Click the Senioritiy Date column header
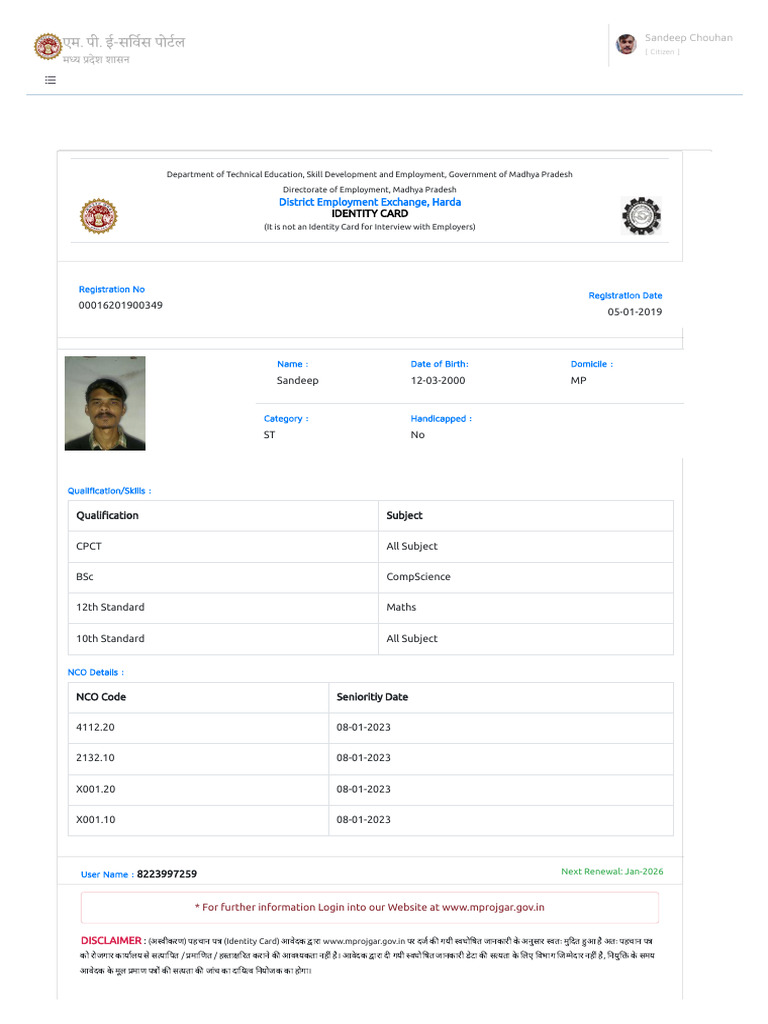The width and height of the screenshot is (768, 1024). coord(501,697)
